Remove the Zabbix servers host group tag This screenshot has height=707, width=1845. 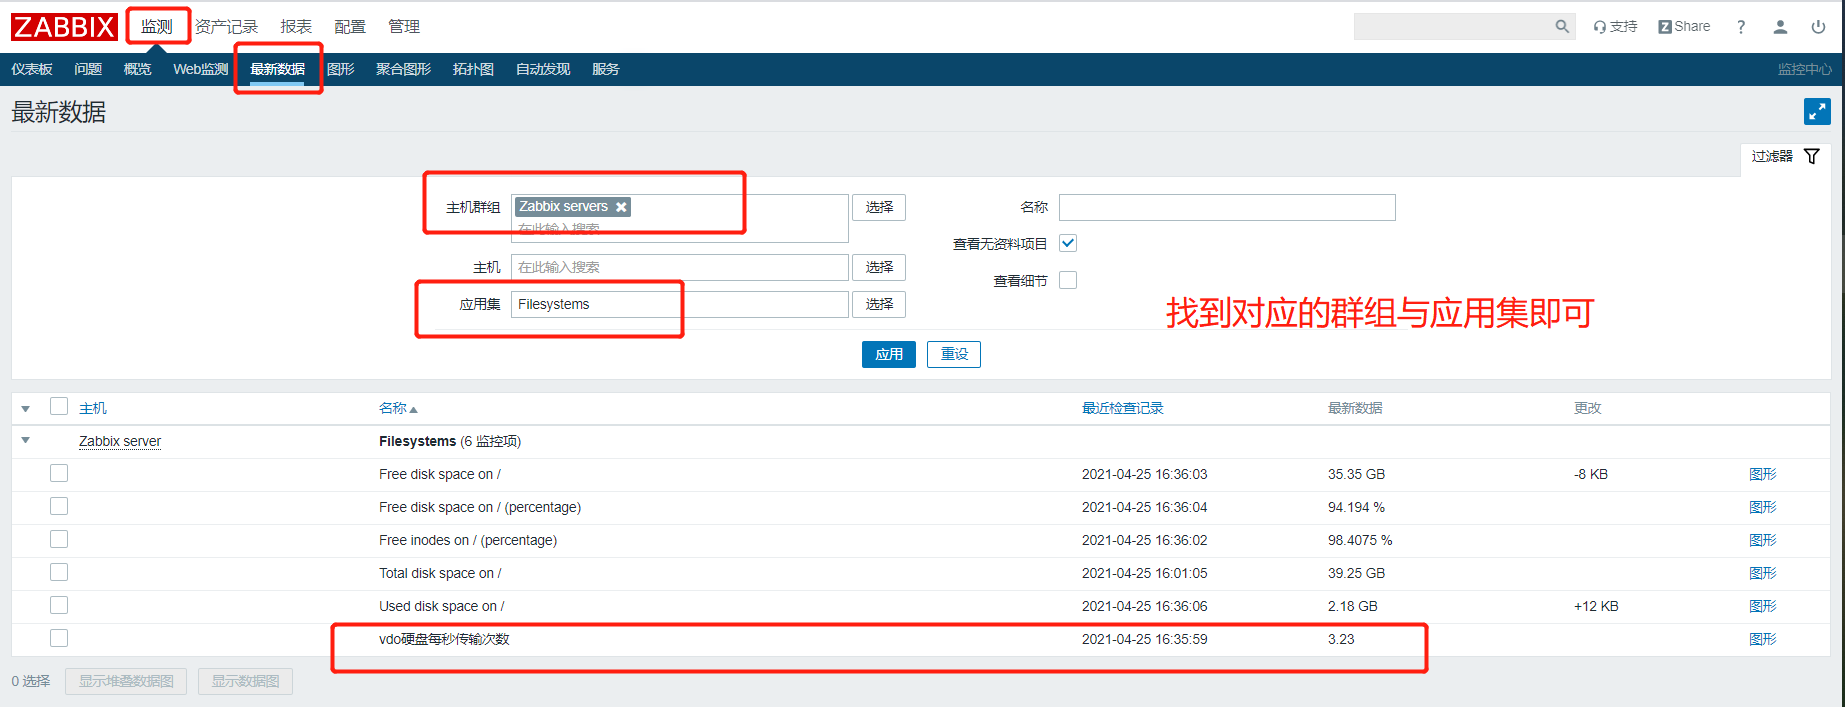pos(621,207)
